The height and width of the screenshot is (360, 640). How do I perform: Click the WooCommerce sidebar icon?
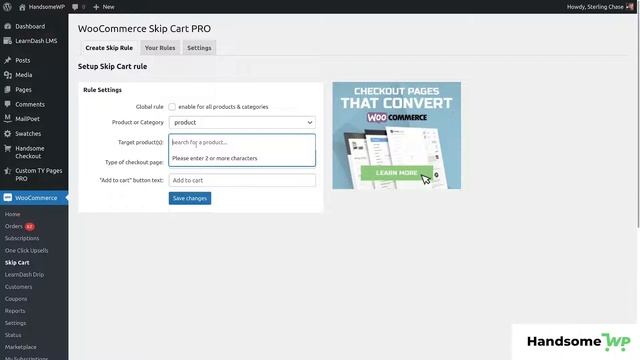[7, 198]
